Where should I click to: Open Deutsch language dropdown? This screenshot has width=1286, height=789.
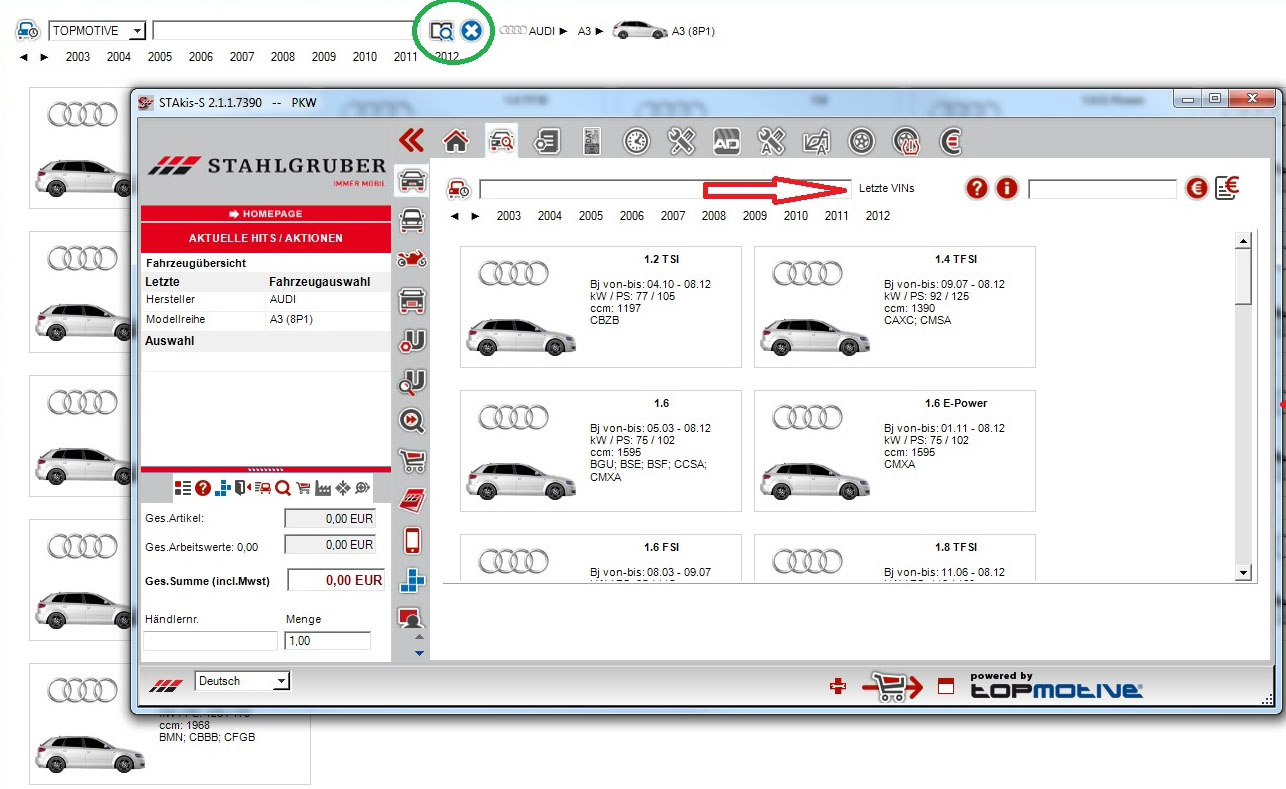(x=242, y=681)
